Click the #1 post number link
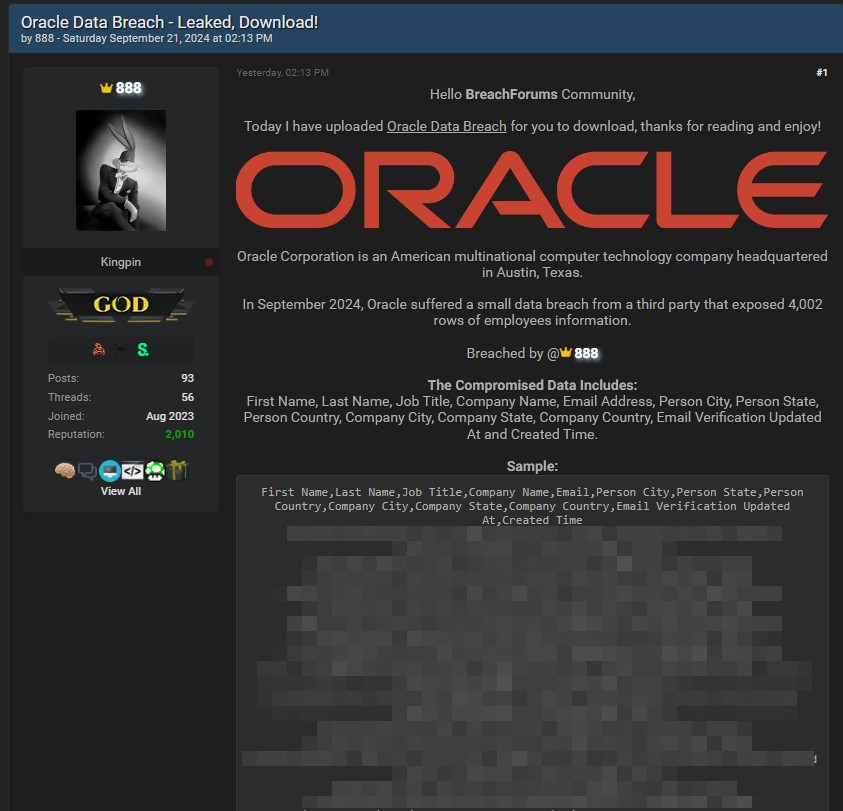The width and height of the screenshot is (843, 811). coord(821,73)
